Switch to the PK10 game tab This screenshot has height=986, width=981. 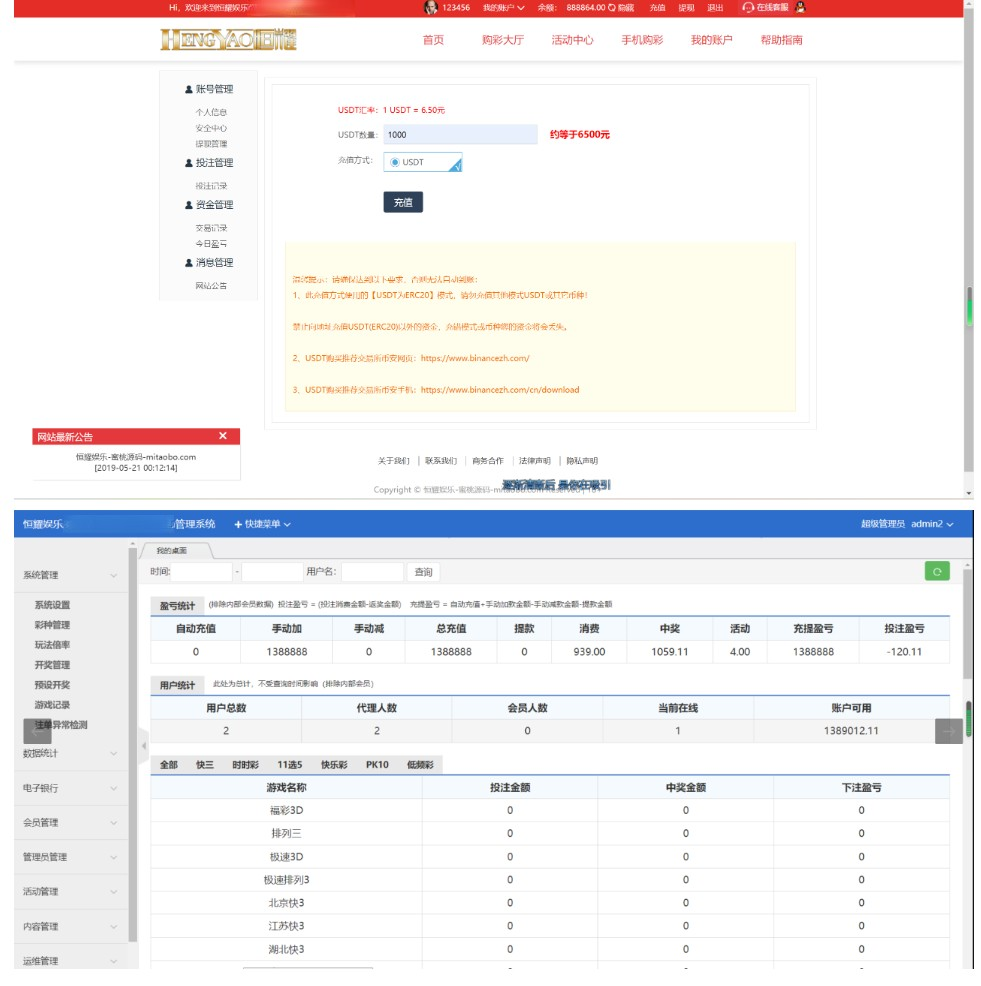click(377, 765)
